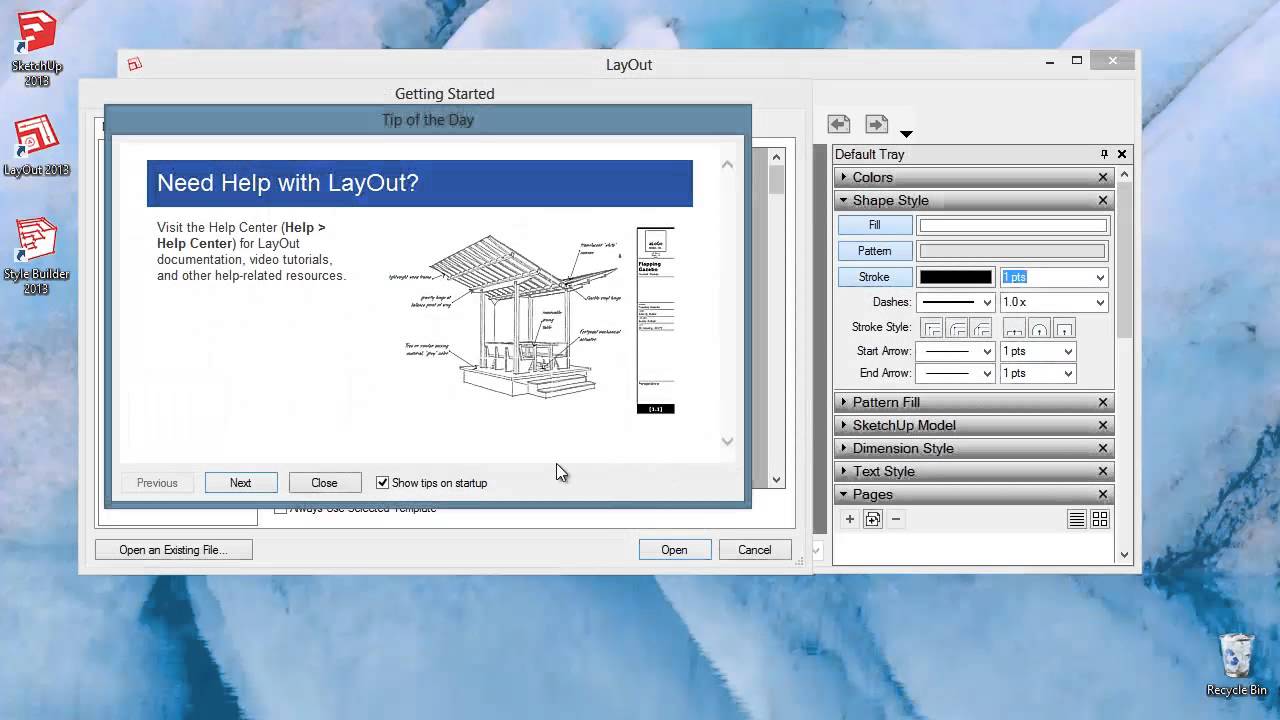Screen dimensions: 1280x720
Task: Open the Recycle Bin
Action: click(1237, 664)
